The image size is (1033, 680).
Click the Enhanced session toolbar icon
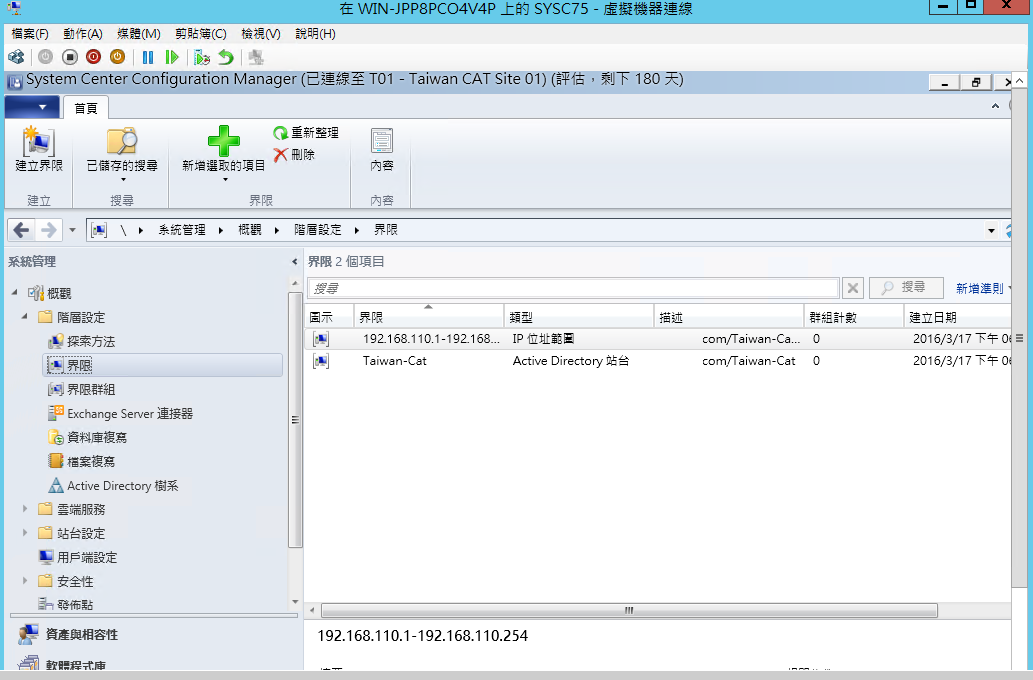pos(256,57)
